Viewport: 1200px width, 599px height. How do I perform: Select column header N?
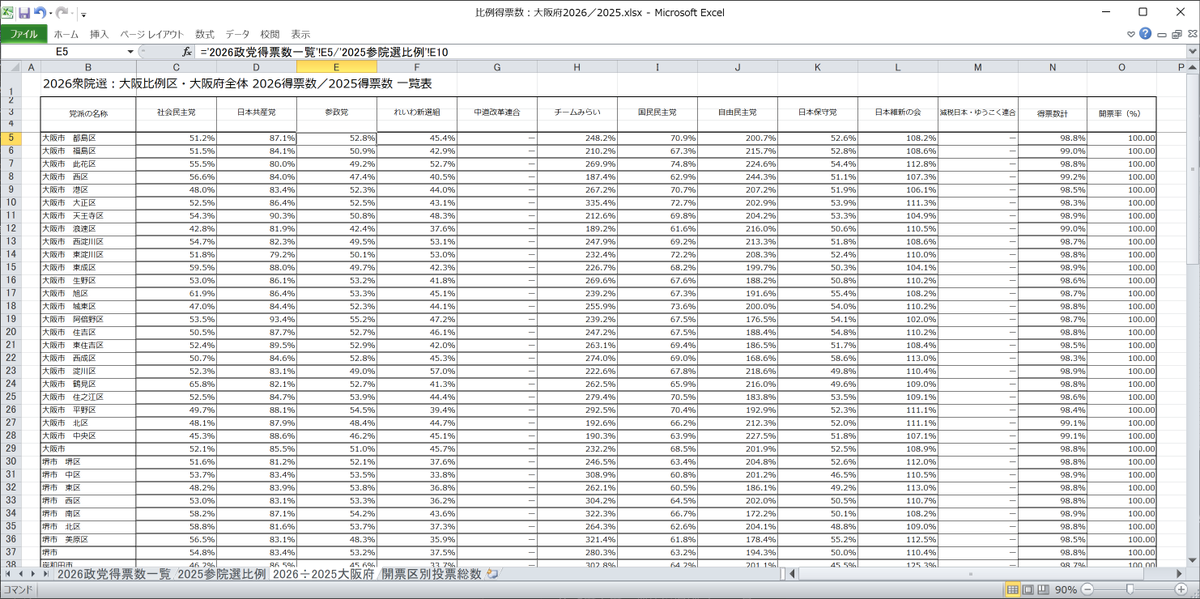[x=1052, y=68]
